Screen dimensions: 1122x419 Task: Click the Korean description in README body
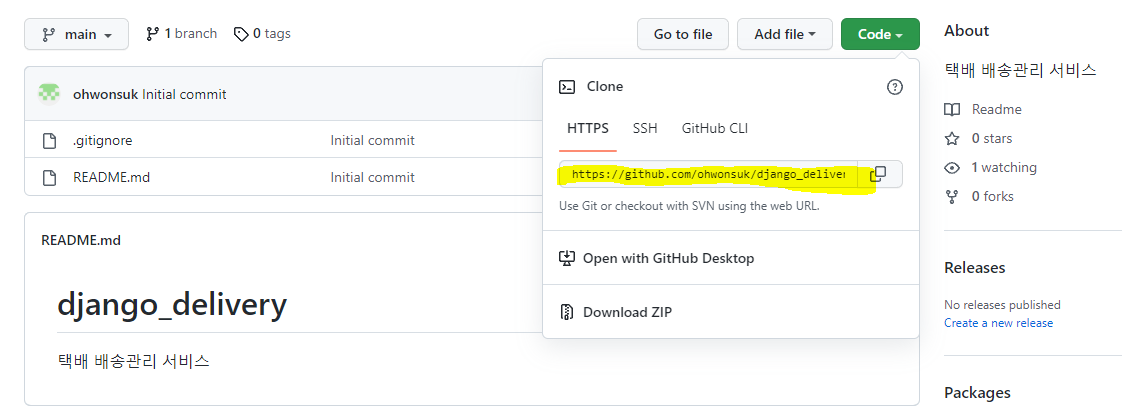(x=133, y=361)
